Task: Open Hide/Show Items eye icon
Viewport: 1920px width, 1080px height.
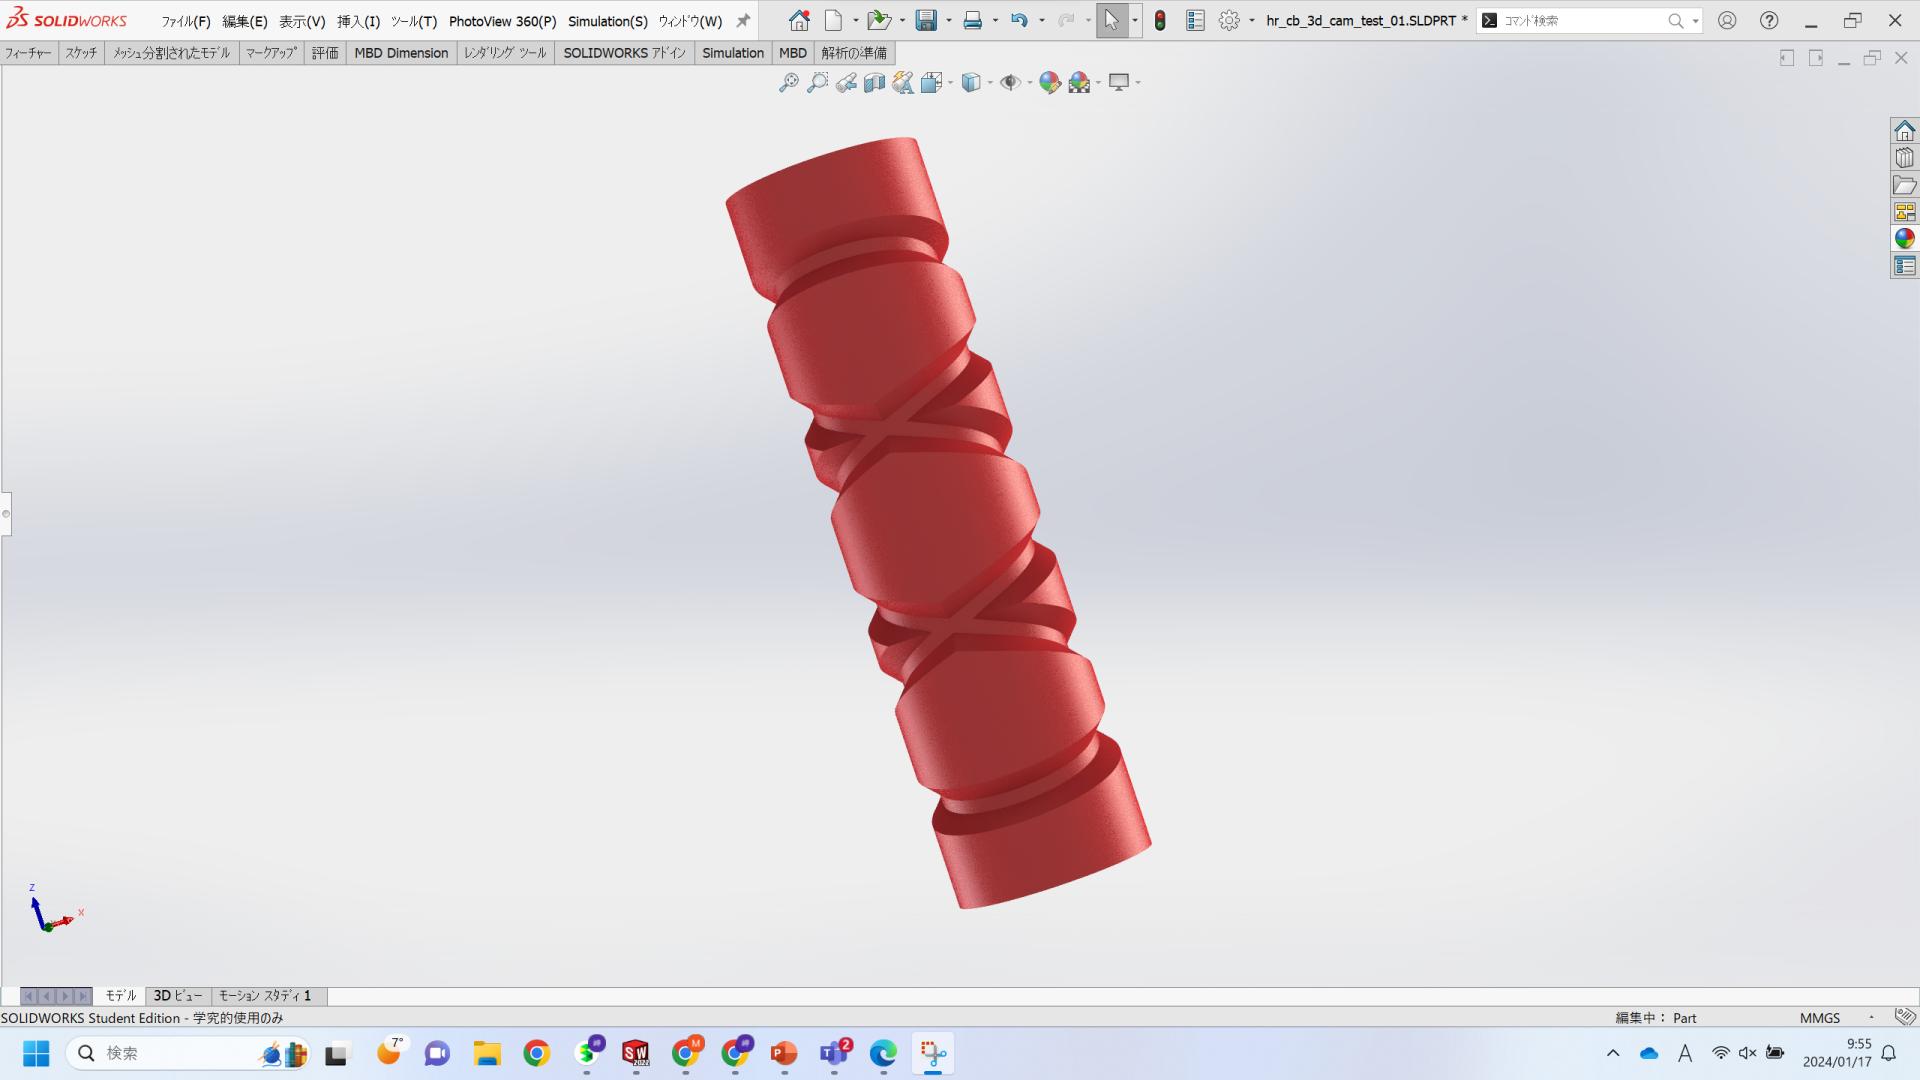Action: [x=1010, y=83]
